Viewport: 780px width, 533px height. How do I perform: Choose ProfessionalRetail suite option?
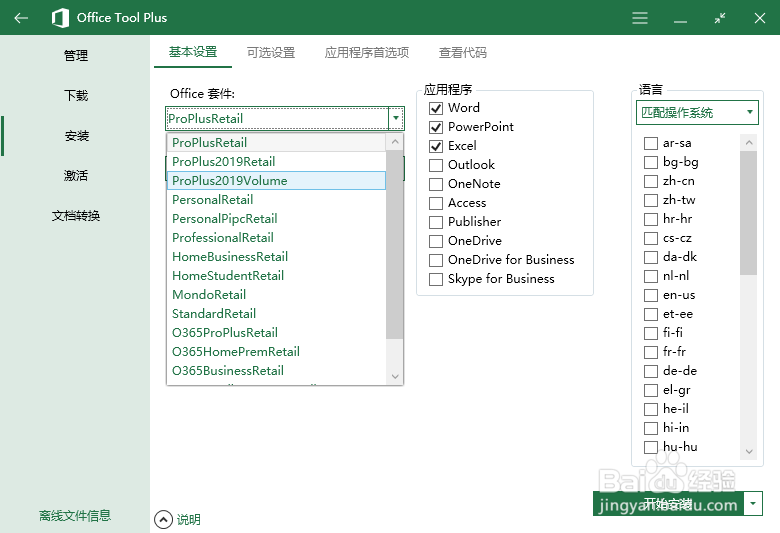(276, 237)
